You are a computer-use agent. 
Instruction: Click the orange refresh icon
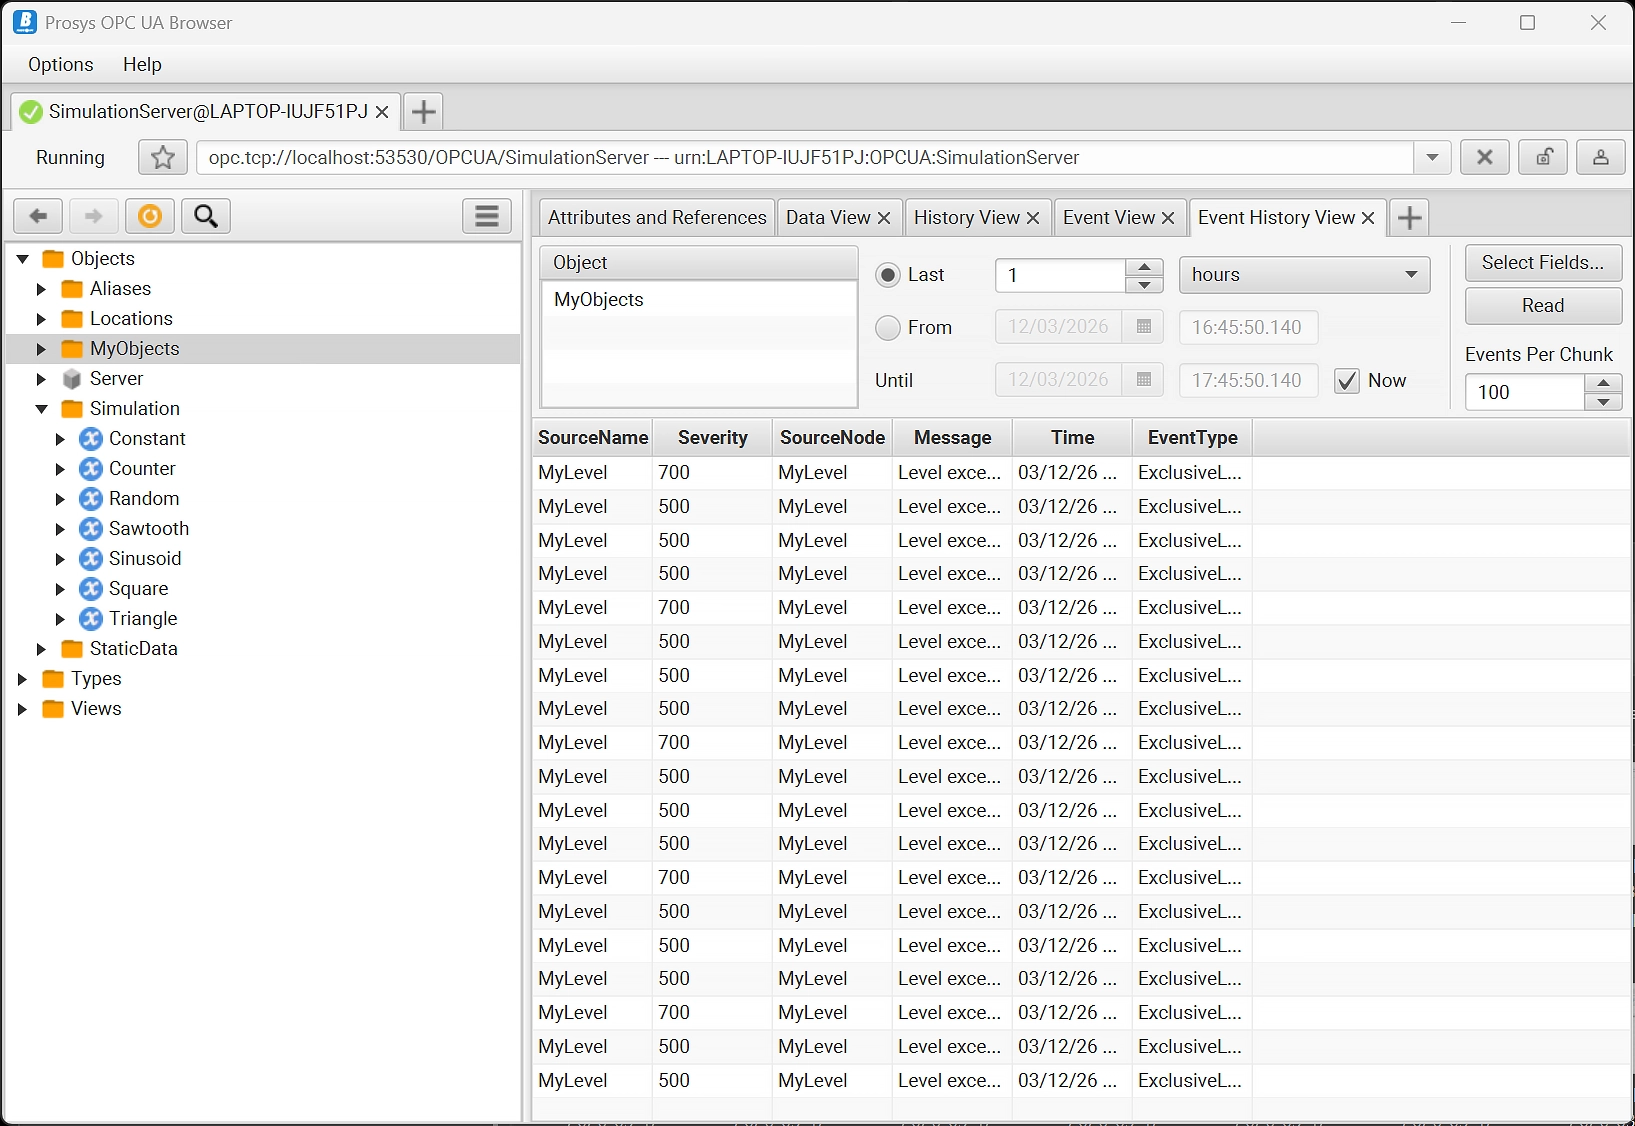pyautogui.click(x=150, y=216)
